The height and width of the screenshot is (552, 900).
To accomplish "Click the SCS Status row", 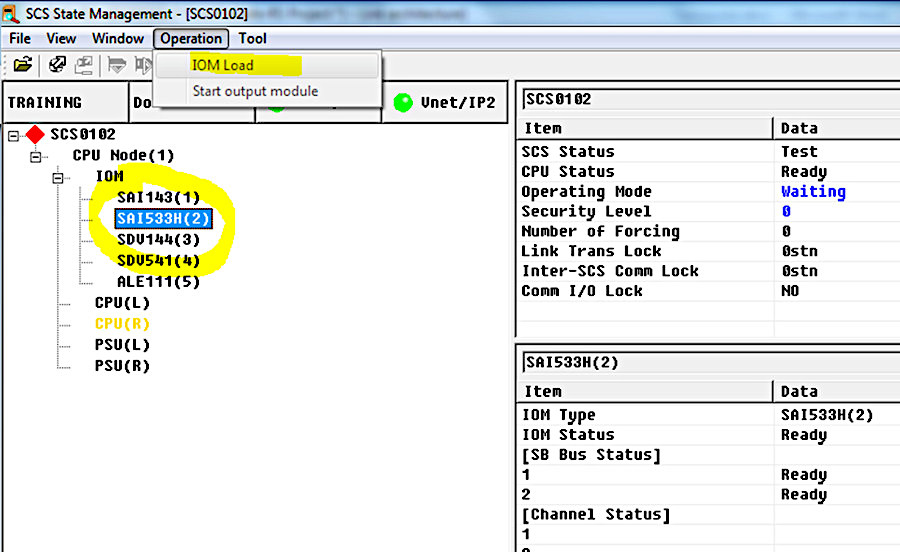I will point(709,152).
